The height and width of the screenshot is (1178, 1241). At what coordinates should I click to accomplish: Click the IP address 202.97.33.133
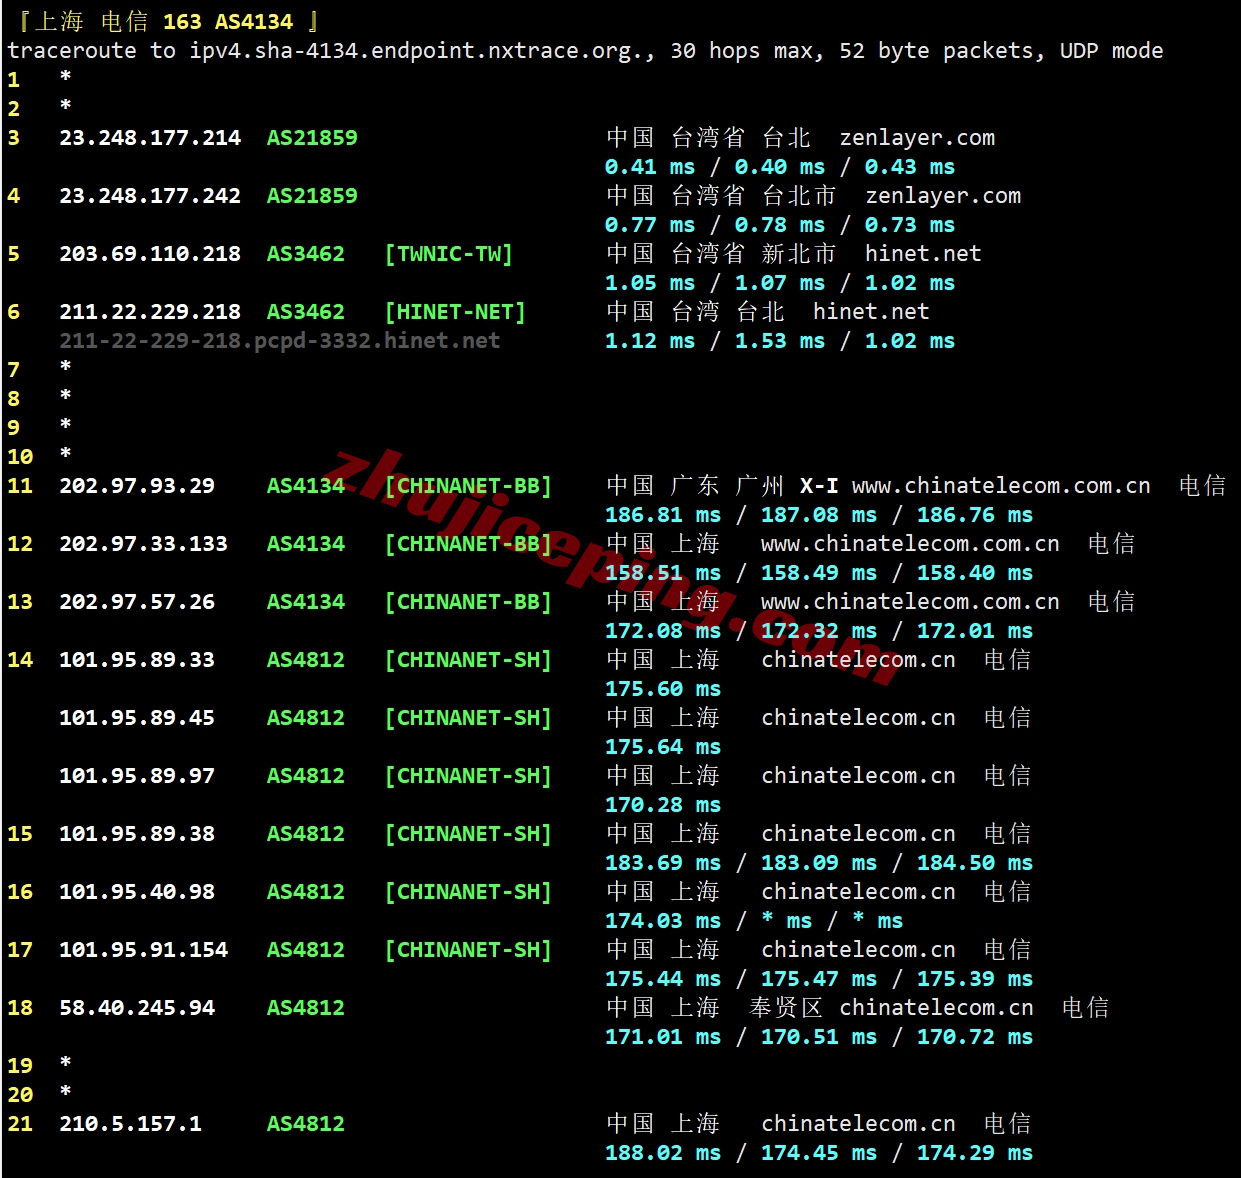click(143, 544)
